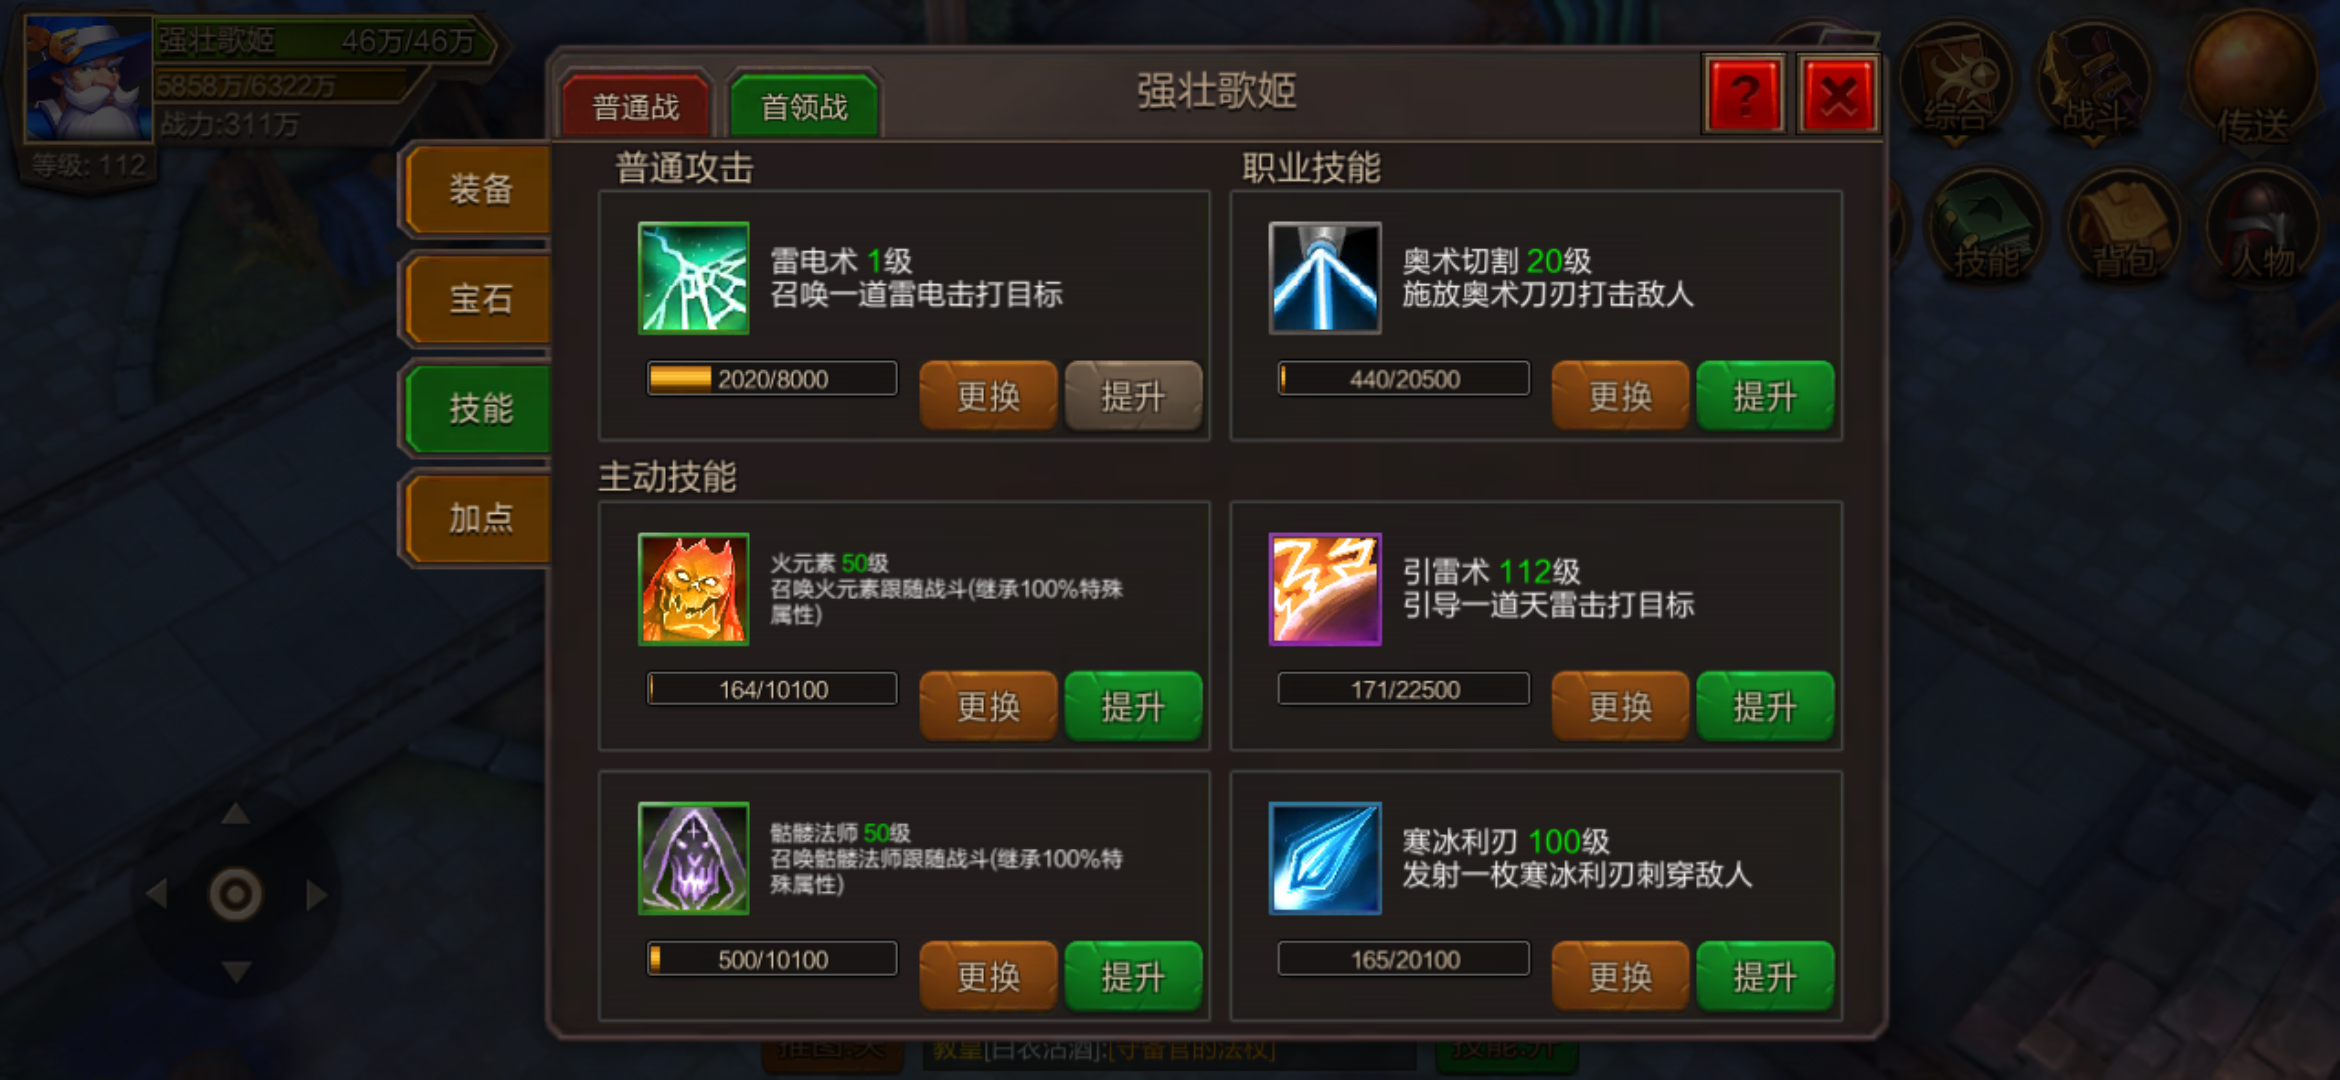Viewport: 2340px width, 1080px height.
Task: Switch to the 普通战 tab
Action: click(x=636, y=106)
